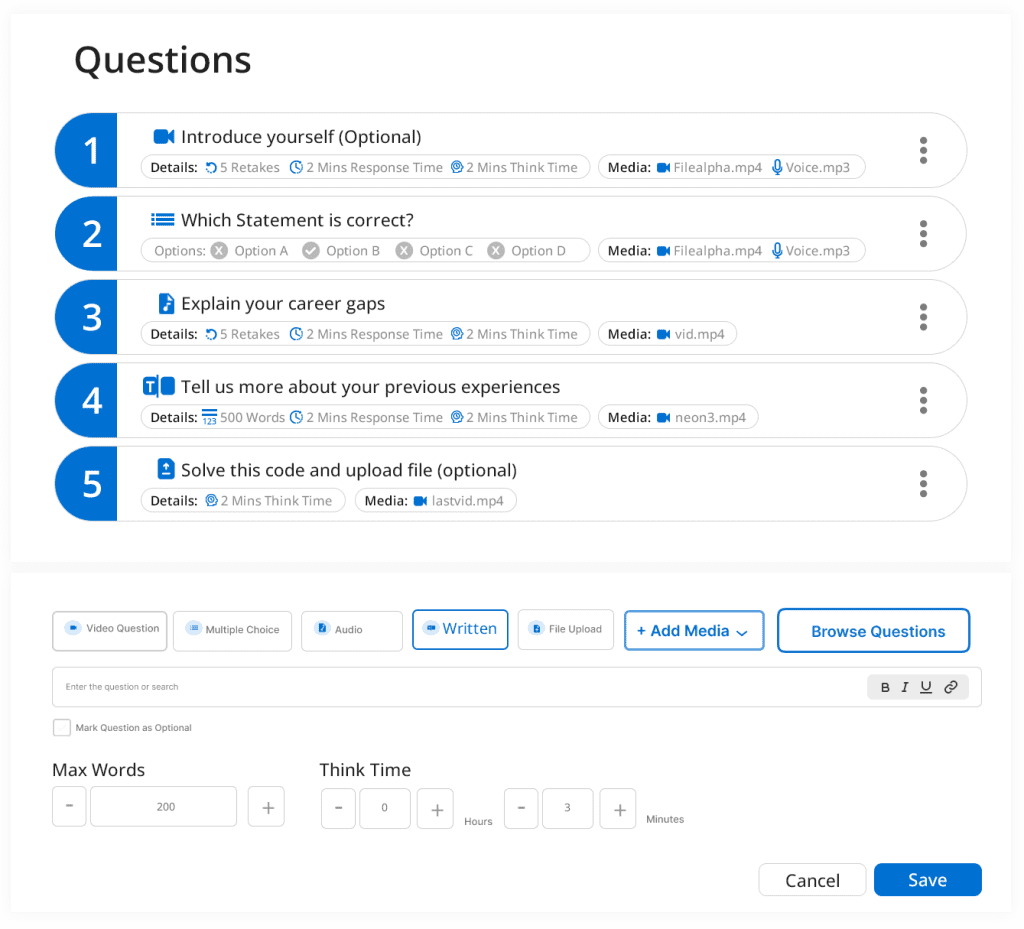Click the Bold formatting icon

click(885, 687)
